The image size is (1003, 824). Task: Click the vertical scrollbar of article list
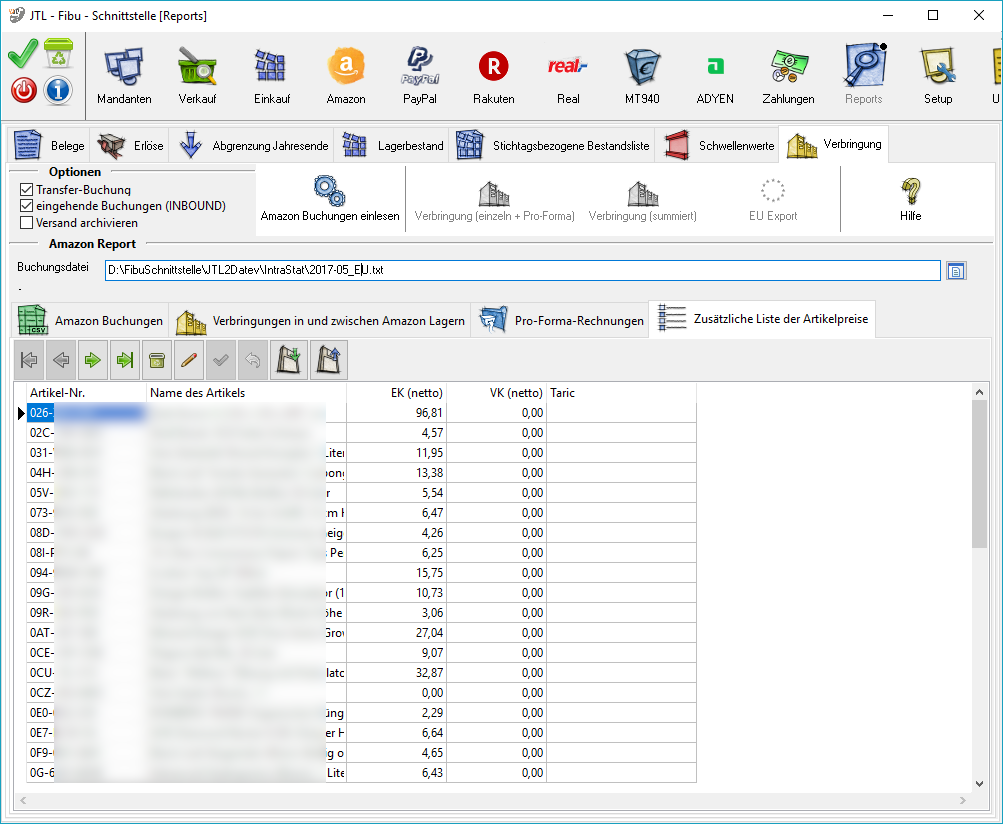click(x=979, y=600)
